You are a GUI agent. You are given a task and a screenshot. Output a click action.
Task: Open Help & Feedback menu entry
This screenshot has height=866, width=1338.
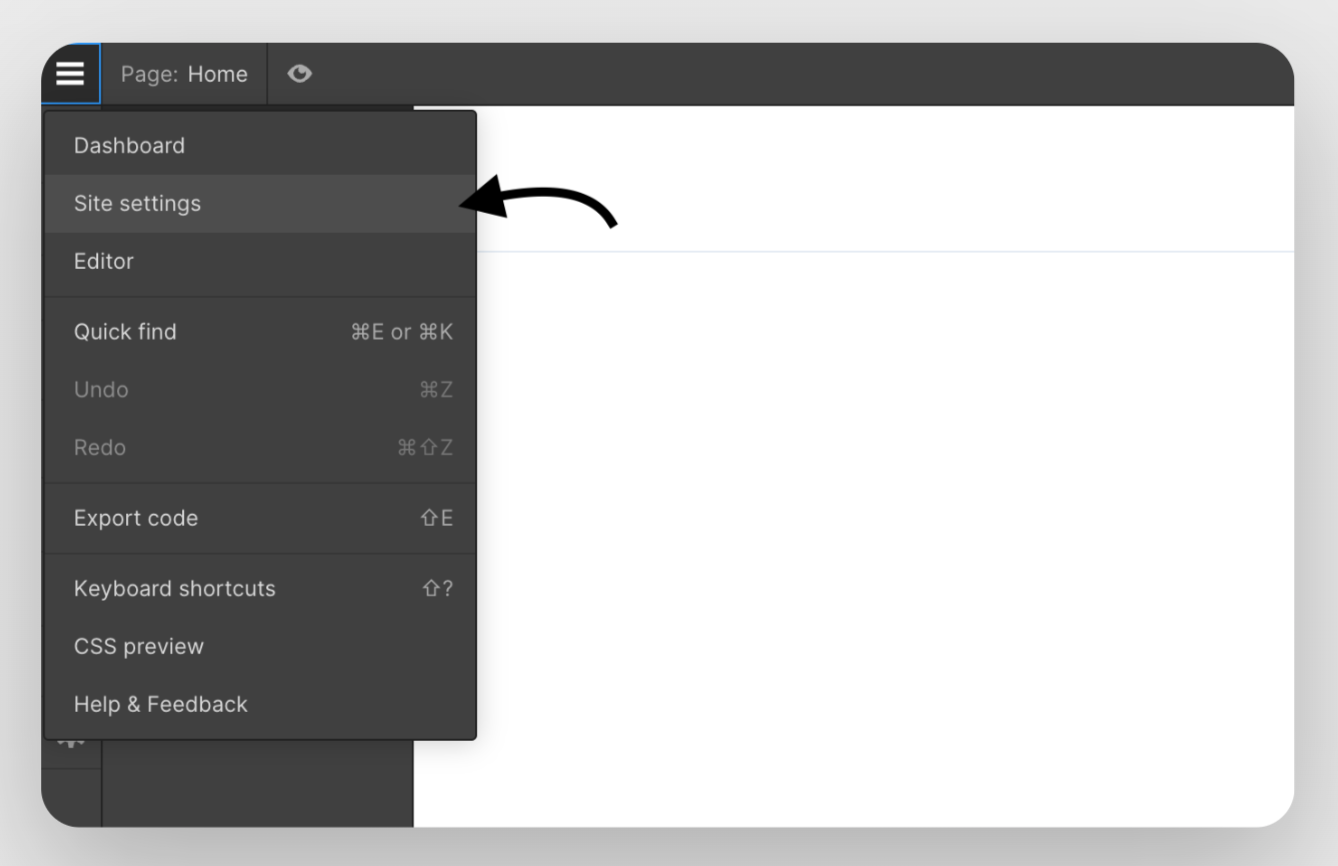click(x=260, y=705)
